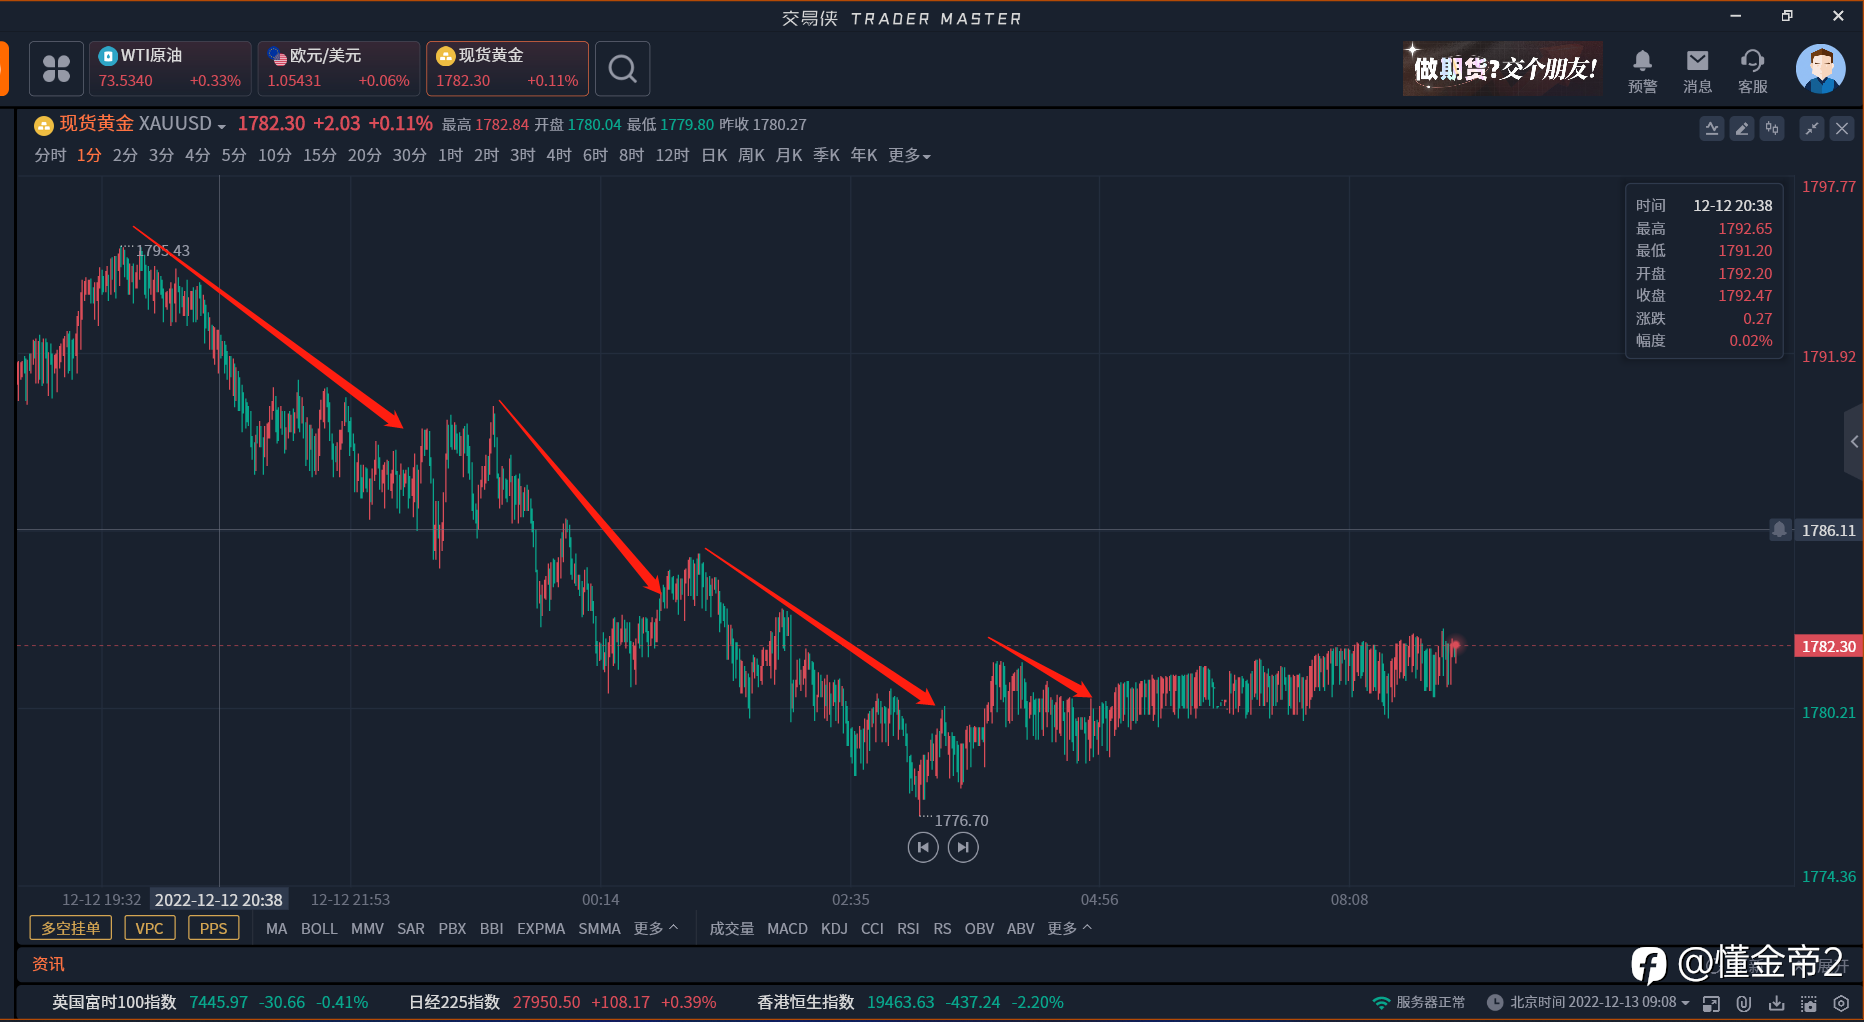Expand the right side panel arrow
Screen dimensions: 1864x1022
pos(1854,441)
